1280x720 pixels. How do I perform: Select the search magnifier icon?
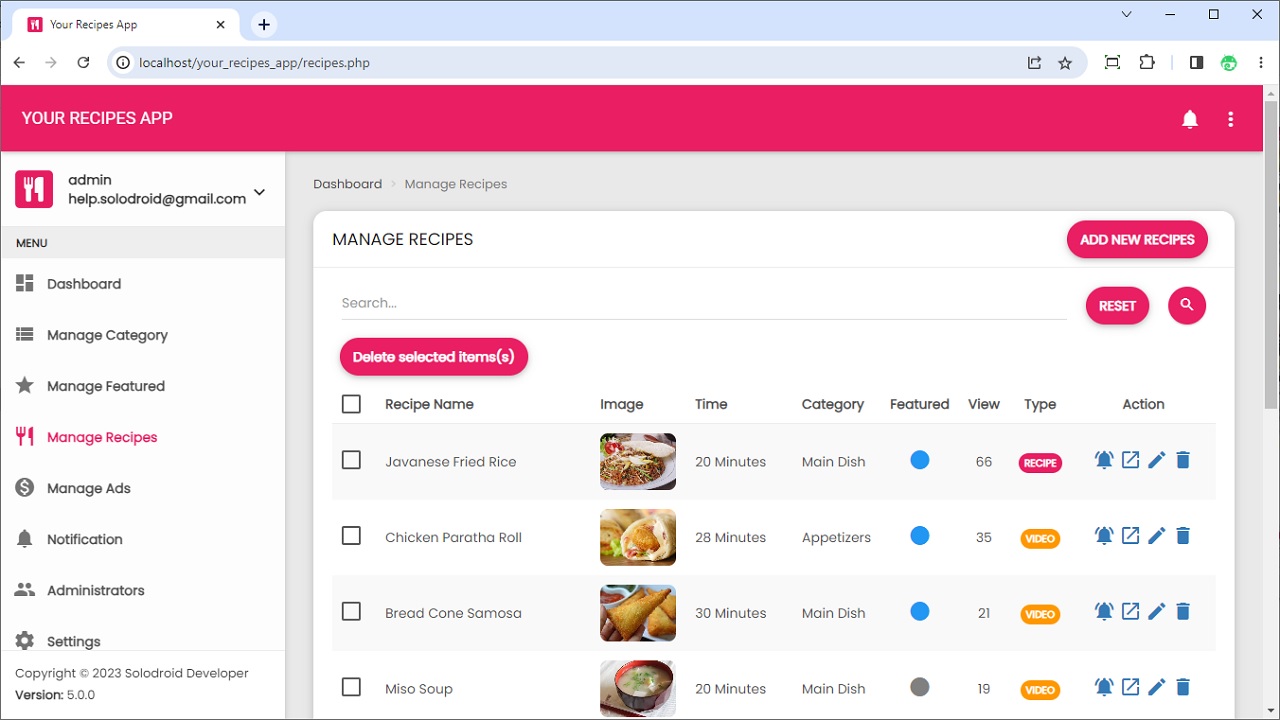[1187, 305]
